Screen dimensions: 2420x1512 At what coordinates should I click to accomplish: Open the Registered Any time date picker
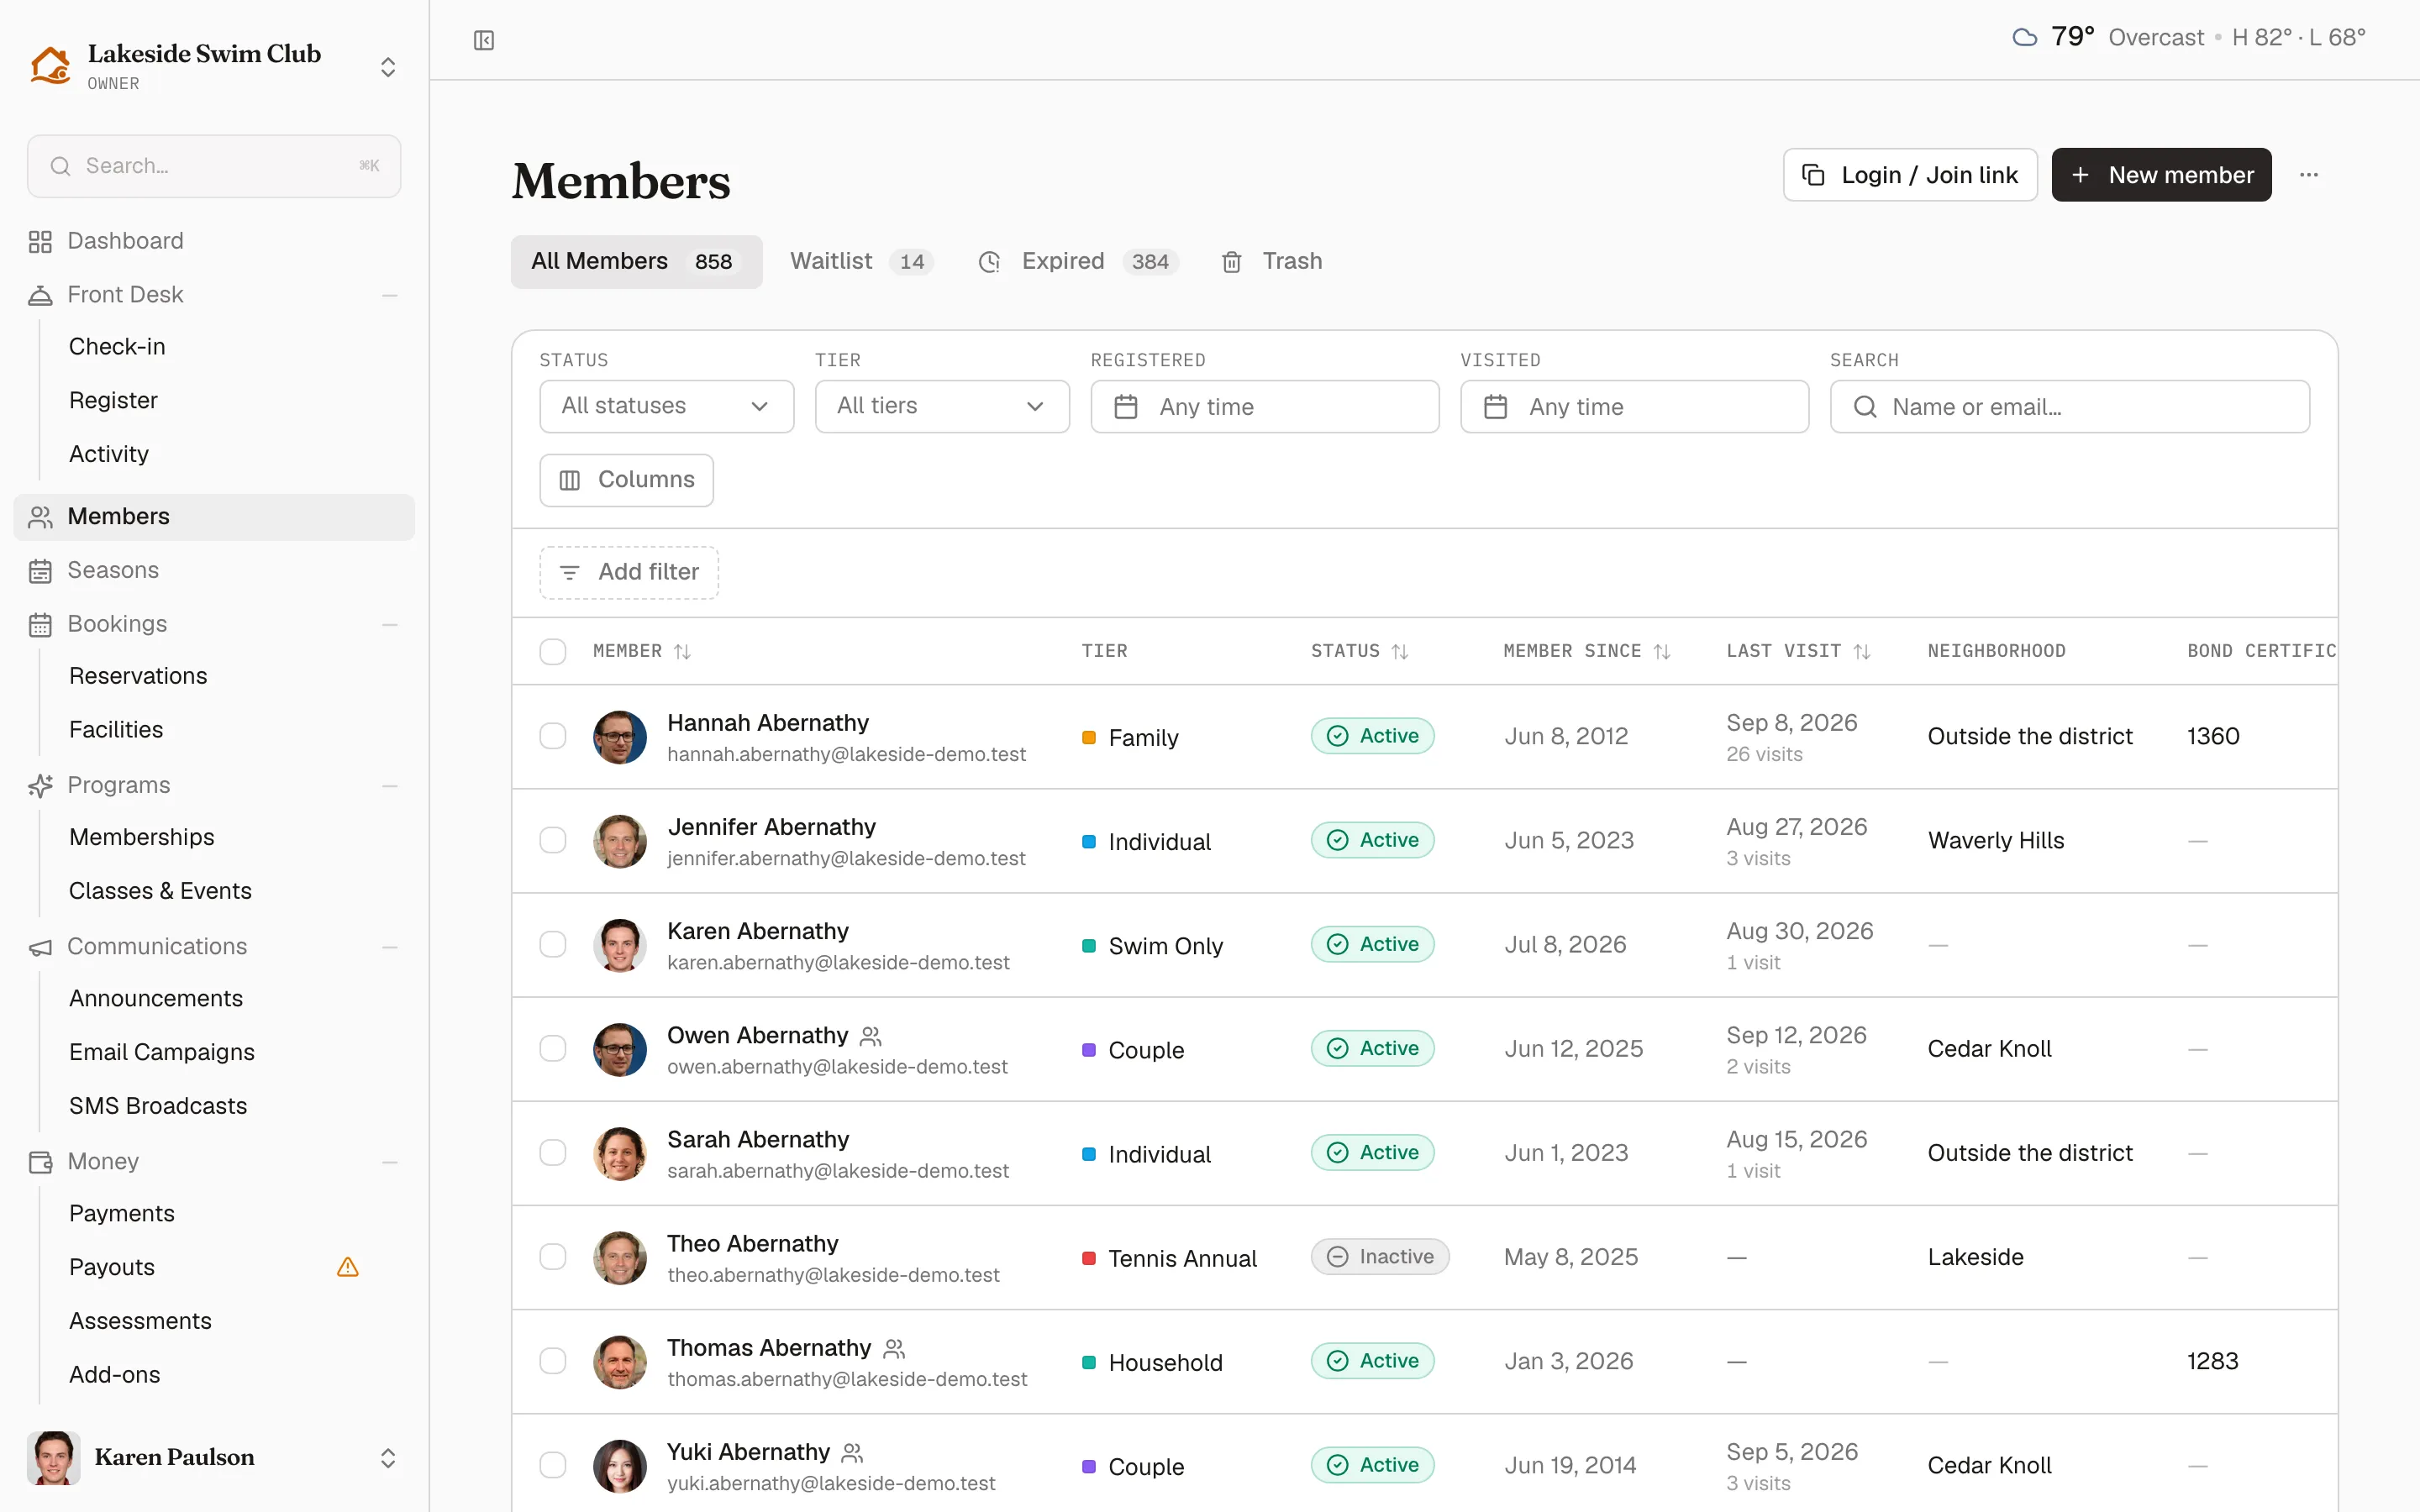[1265, 406]
